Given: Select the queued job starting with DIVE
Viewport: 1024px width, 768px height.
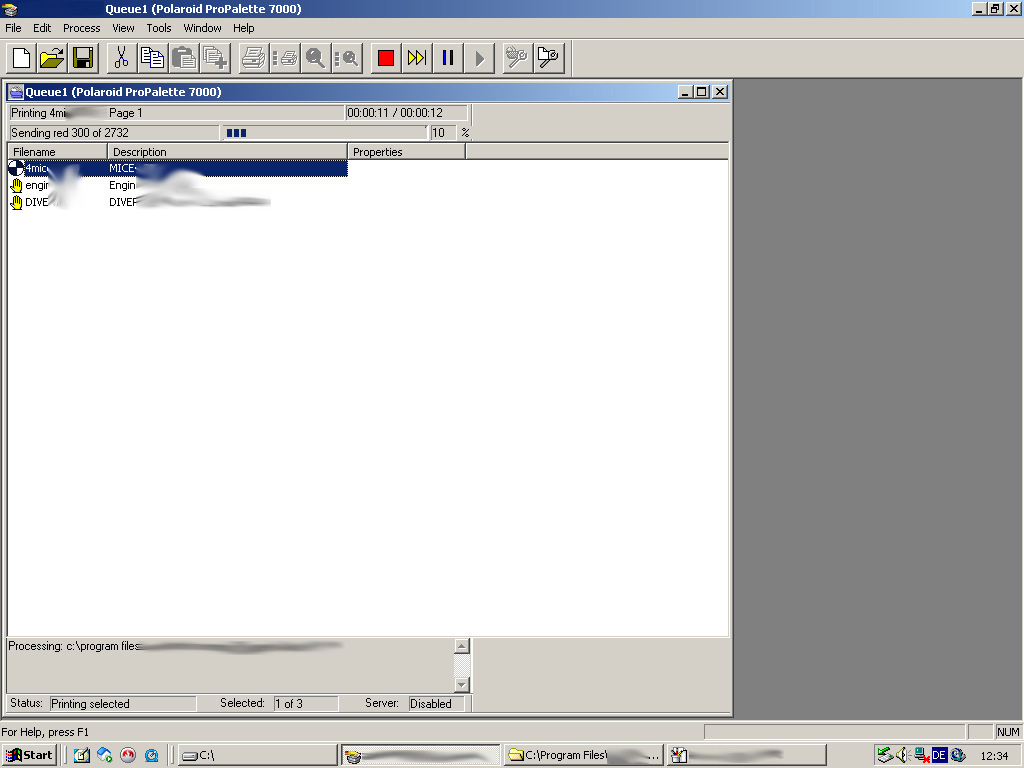Looking at the screenshot, I should click(x=178, y=202).
